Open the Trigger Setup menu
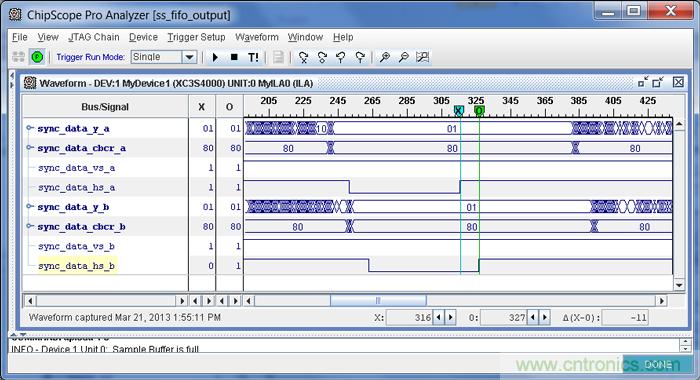This screenshot has width=700, height=380. coord(196,37)
